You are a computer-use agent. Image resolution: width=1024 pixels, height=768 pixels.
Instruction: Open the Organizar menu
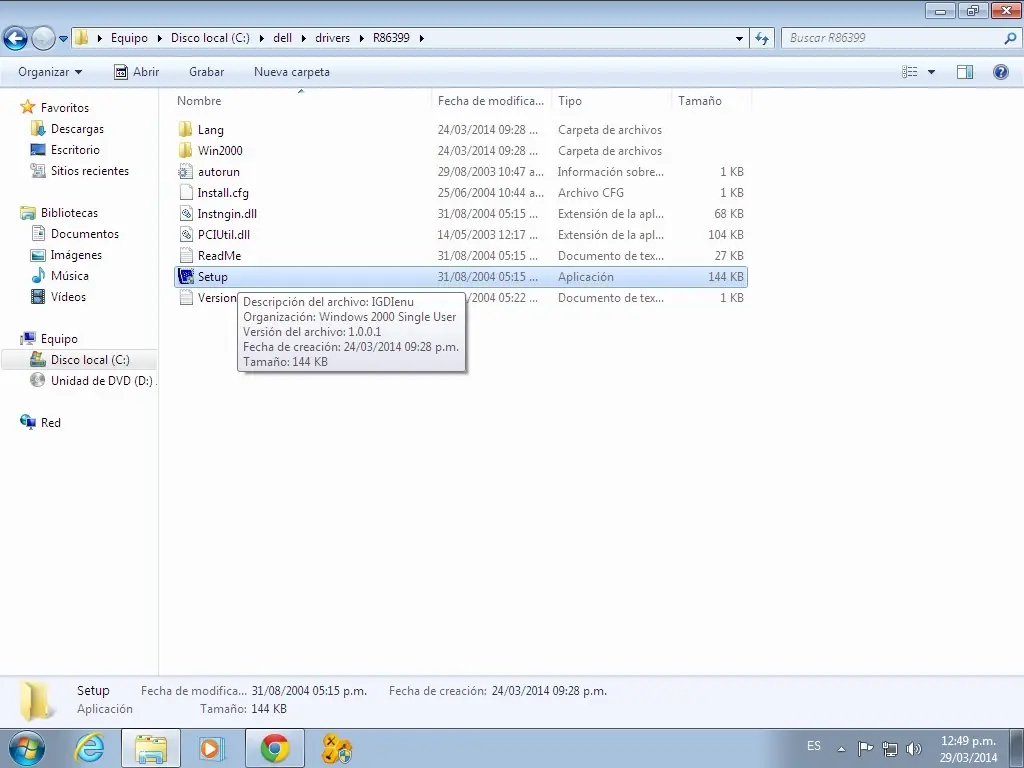[50, 72]
